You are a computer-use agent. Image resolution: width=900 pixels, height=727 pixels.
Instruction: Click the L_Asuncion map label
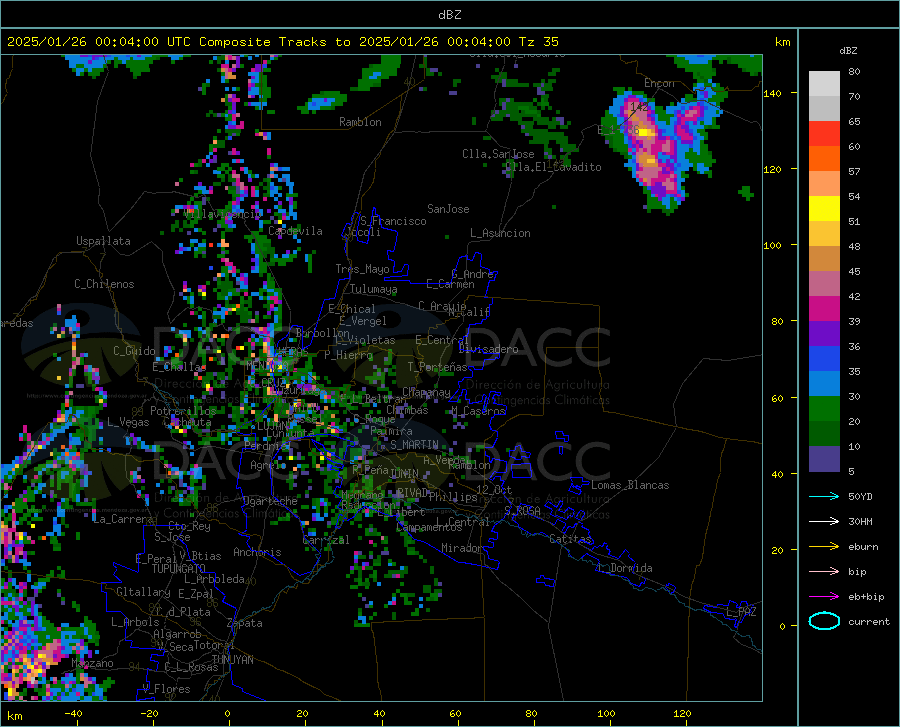[x=500, y=233]
